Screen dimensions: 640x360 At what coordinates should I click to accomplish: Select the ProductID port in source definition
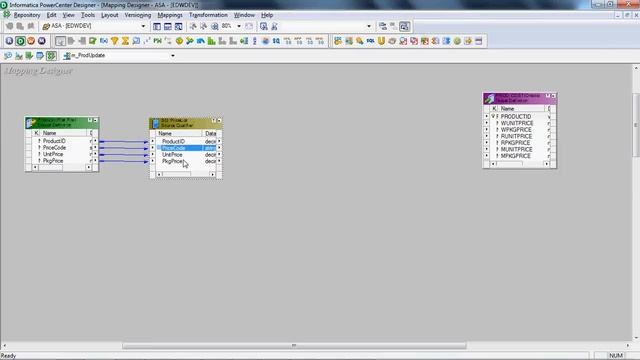coord(54,141)
